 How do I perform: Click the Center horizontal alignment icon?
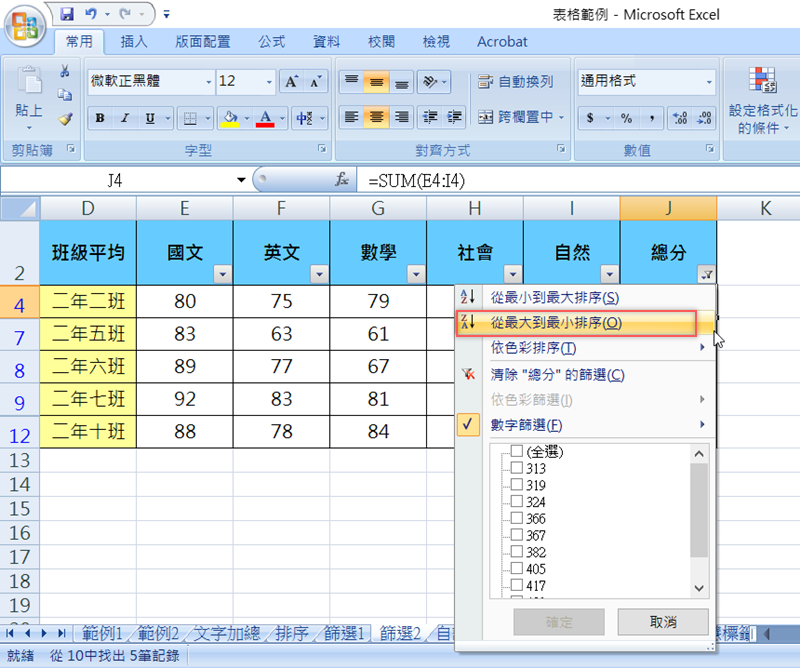click(376, 118)
